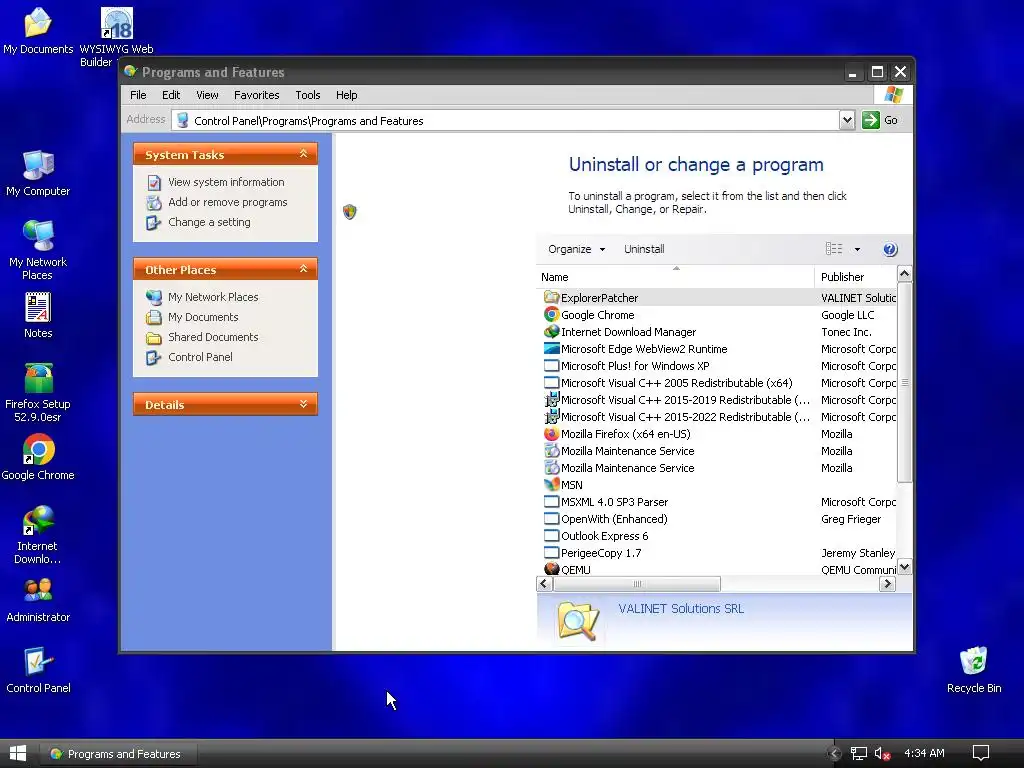Click the horizontal scrollbar thumb
Image resolution: width=1024 pixels, height=768 pixels.
coord(637,584)
